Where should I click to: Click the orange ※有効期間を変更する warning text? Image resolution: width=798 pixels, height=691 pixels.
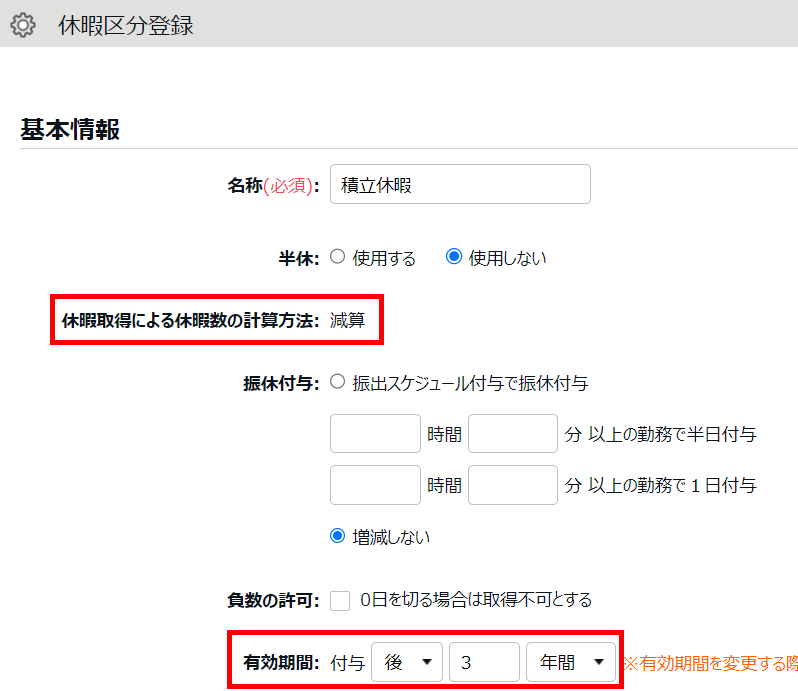(710, 663)
